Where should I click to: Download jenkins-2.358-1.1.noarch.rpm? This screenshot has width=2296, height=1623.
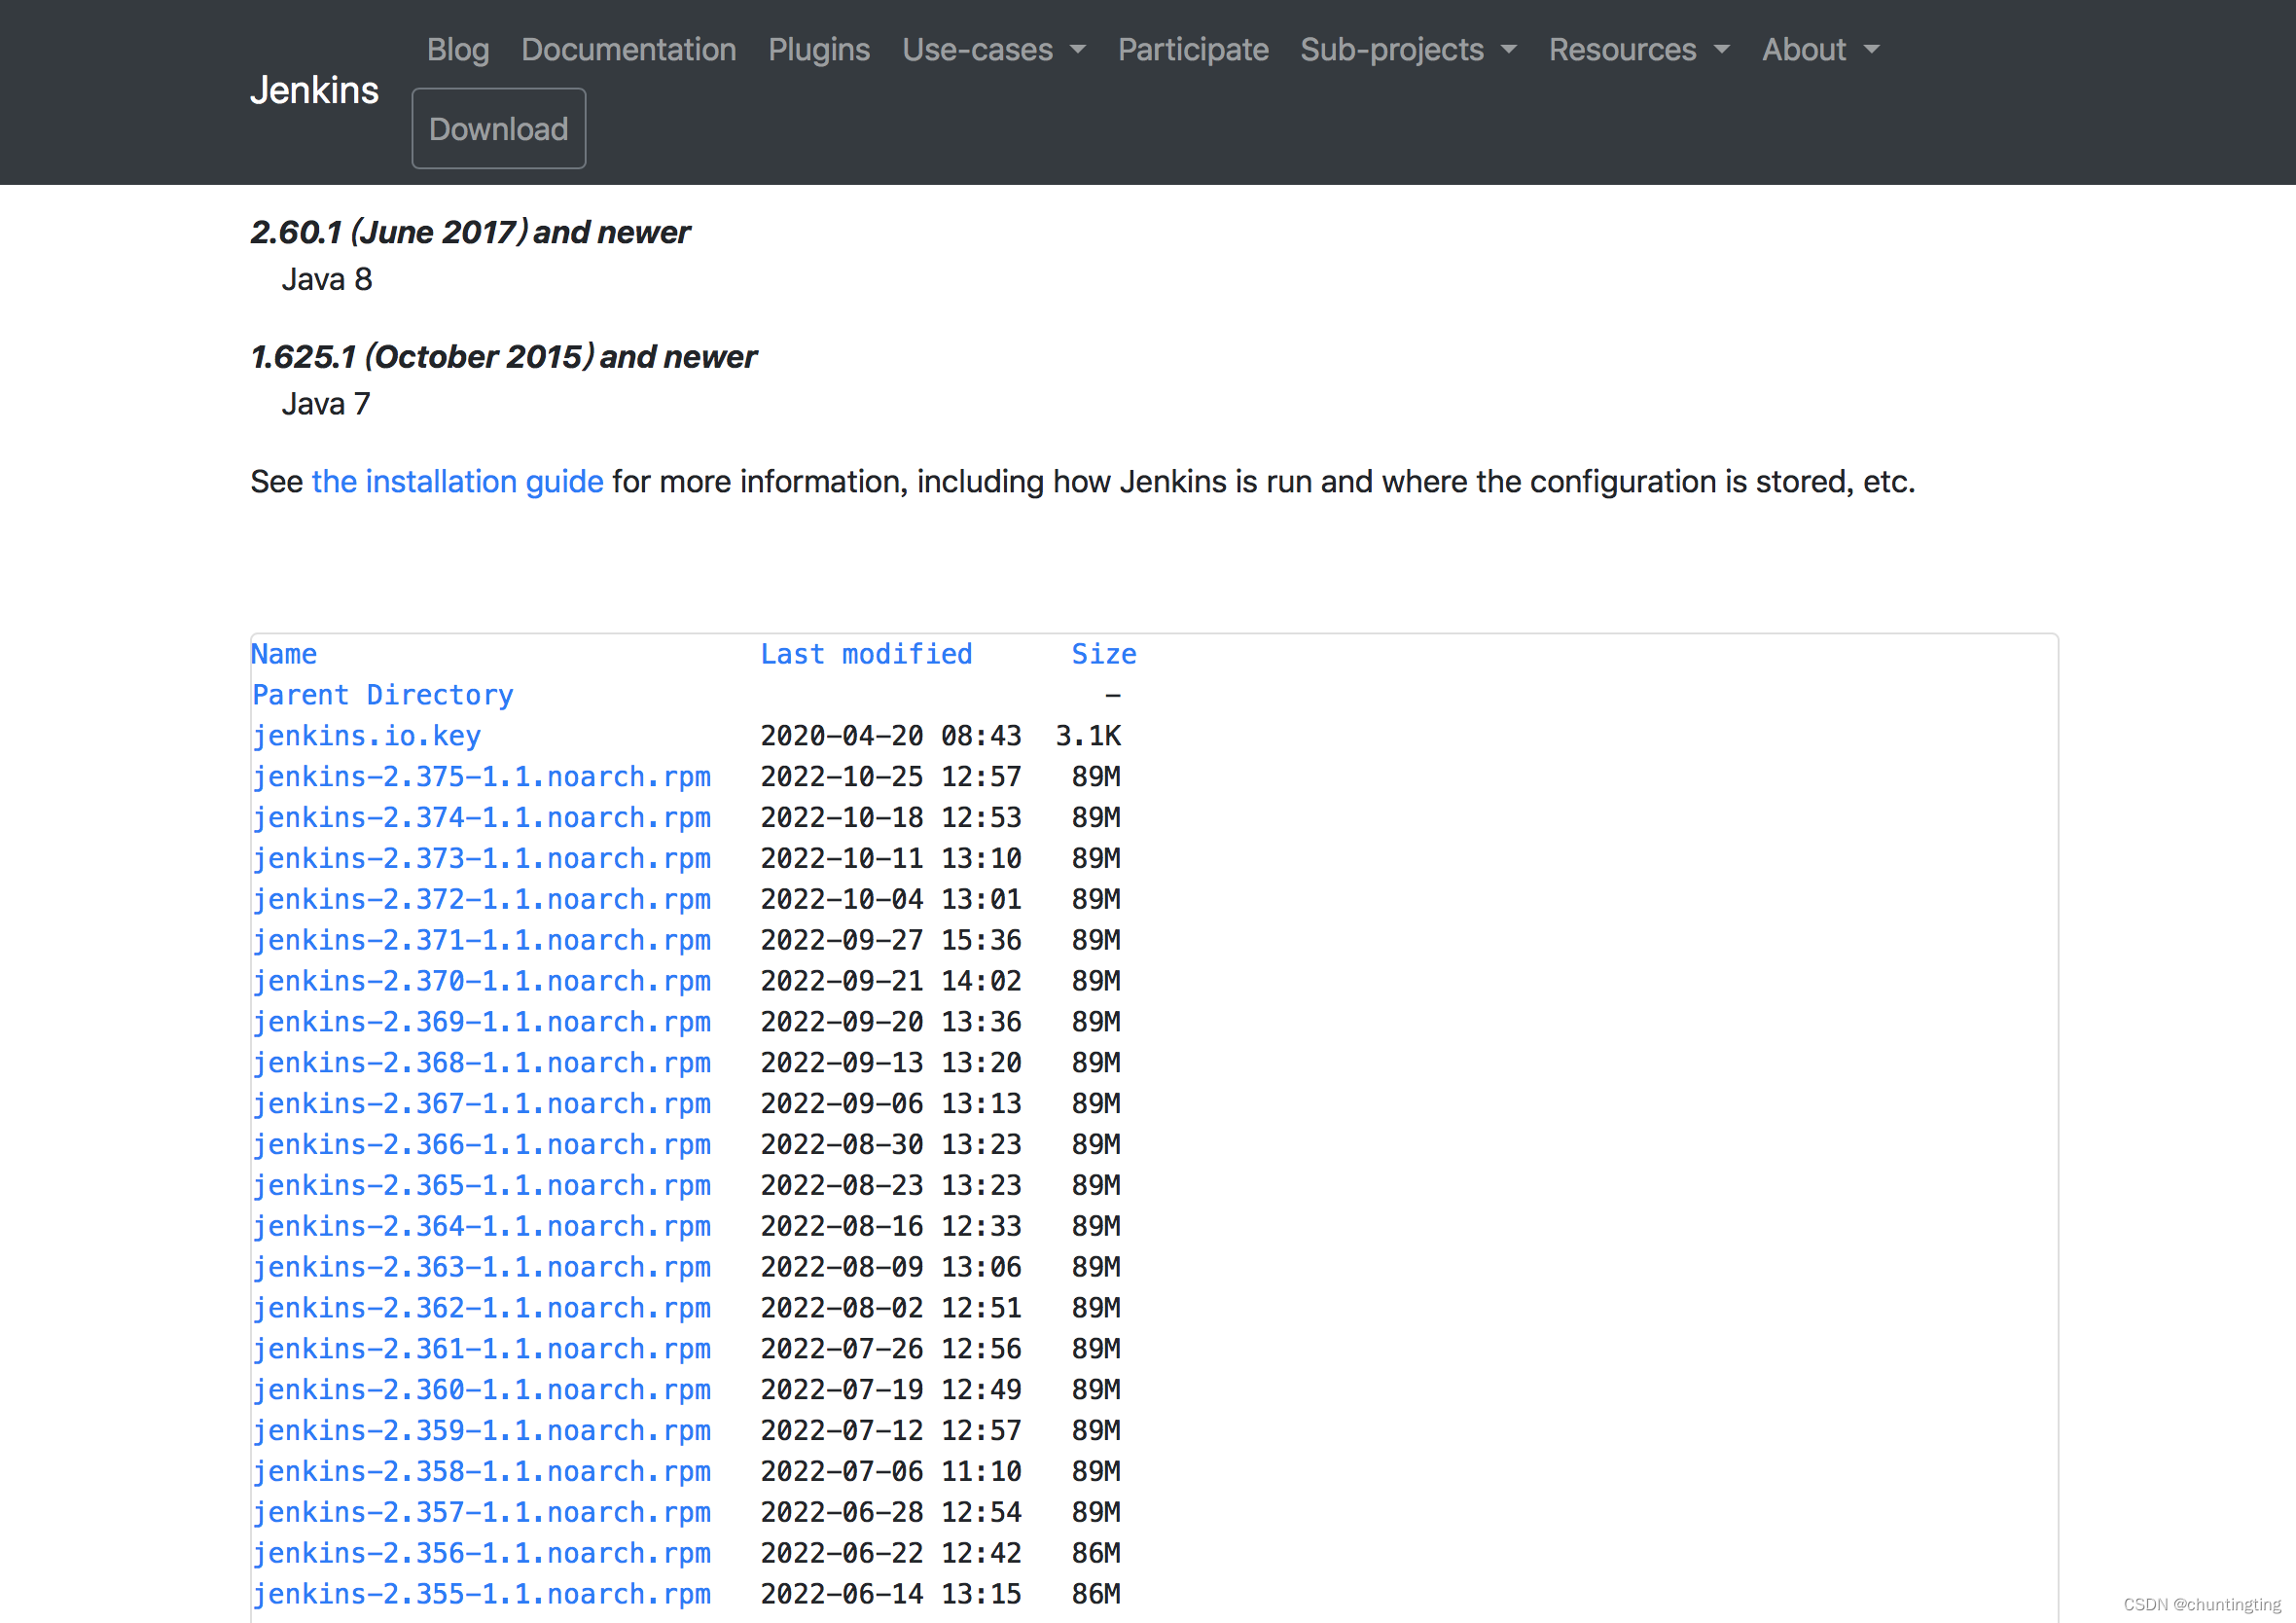coord(481,1472)
